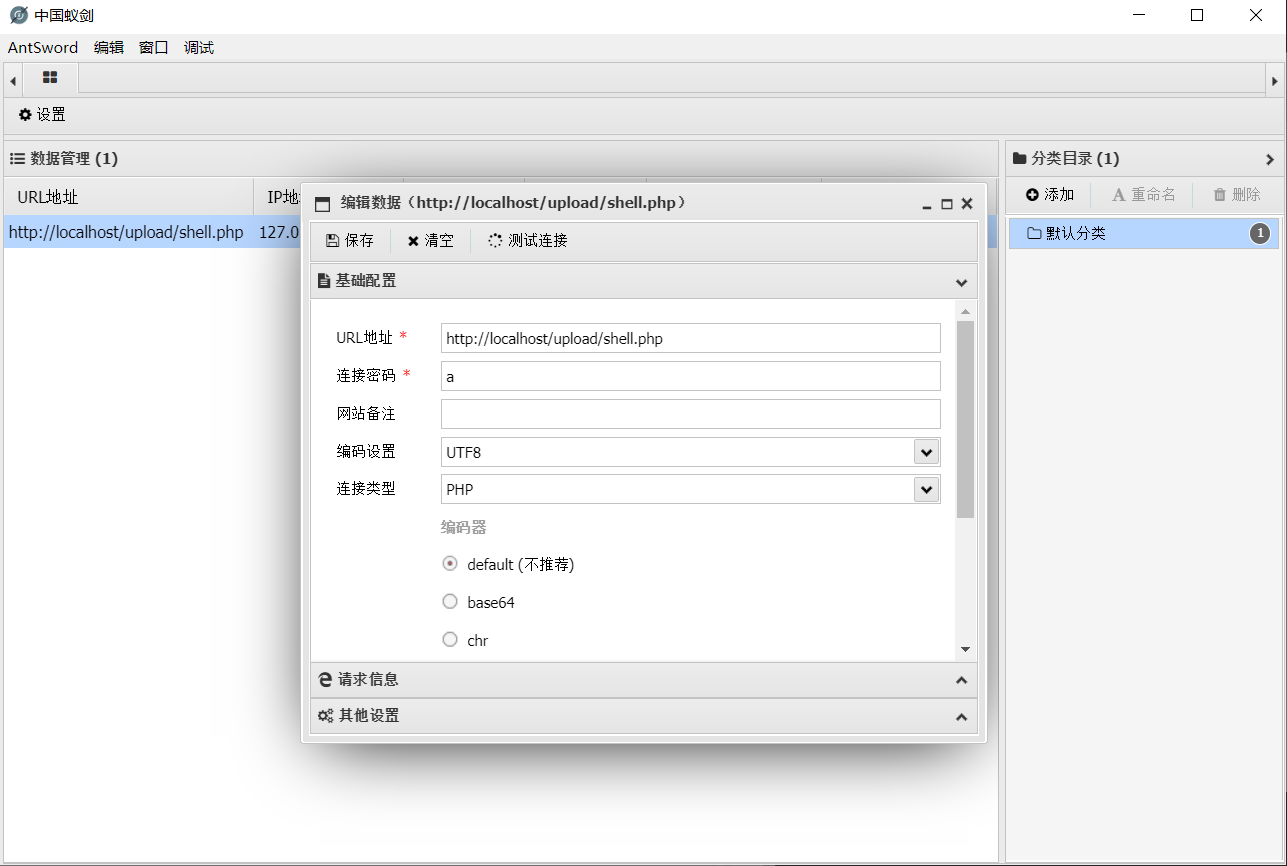Click the clear (清空) X icon

pos(413,241)
